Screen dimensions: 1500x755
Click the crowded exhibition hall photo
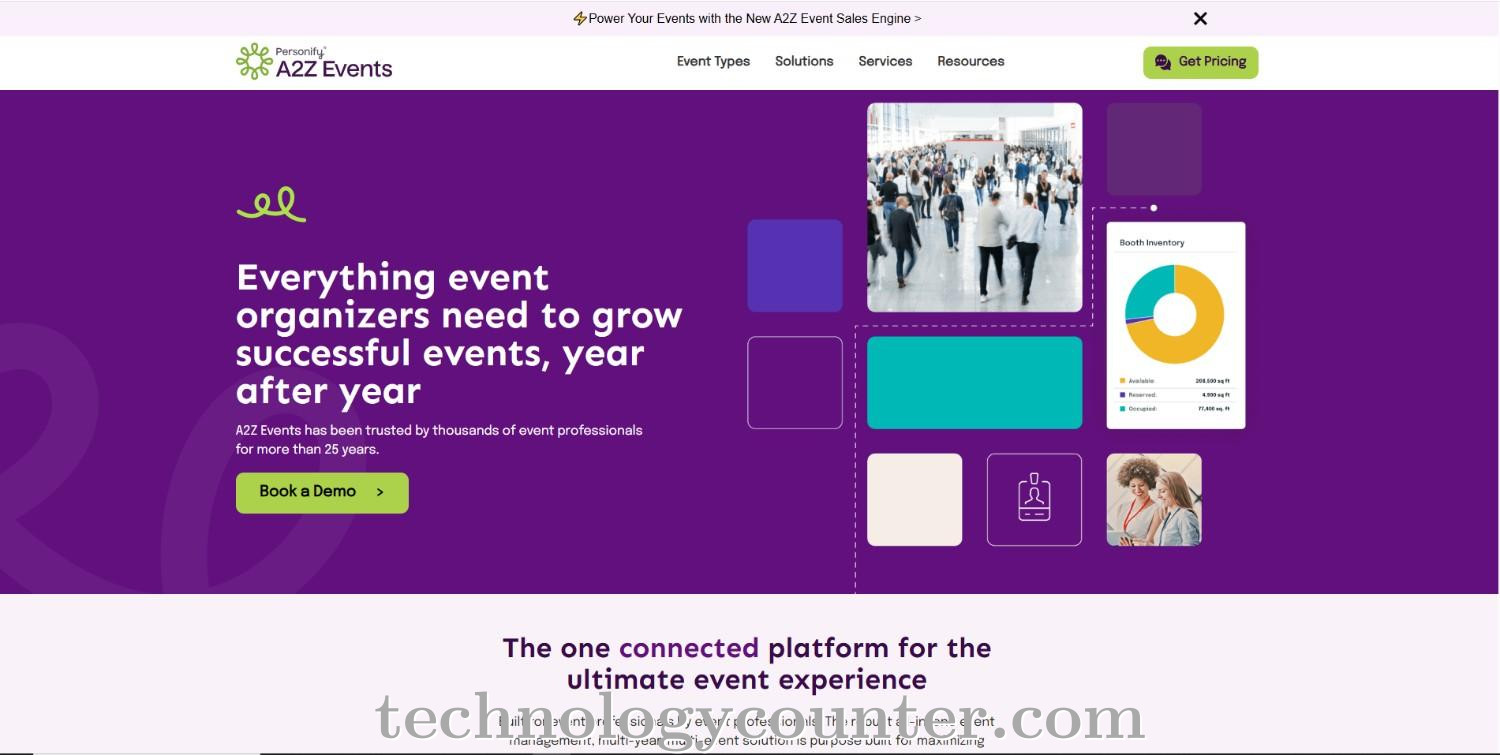click(x=974, y=207)
